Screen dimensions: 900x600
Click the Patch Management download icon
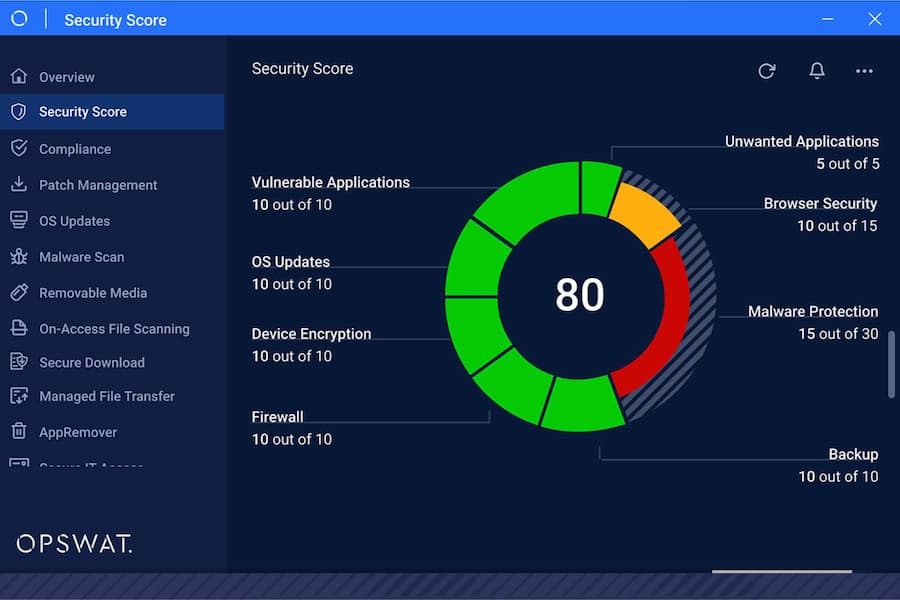18,185
